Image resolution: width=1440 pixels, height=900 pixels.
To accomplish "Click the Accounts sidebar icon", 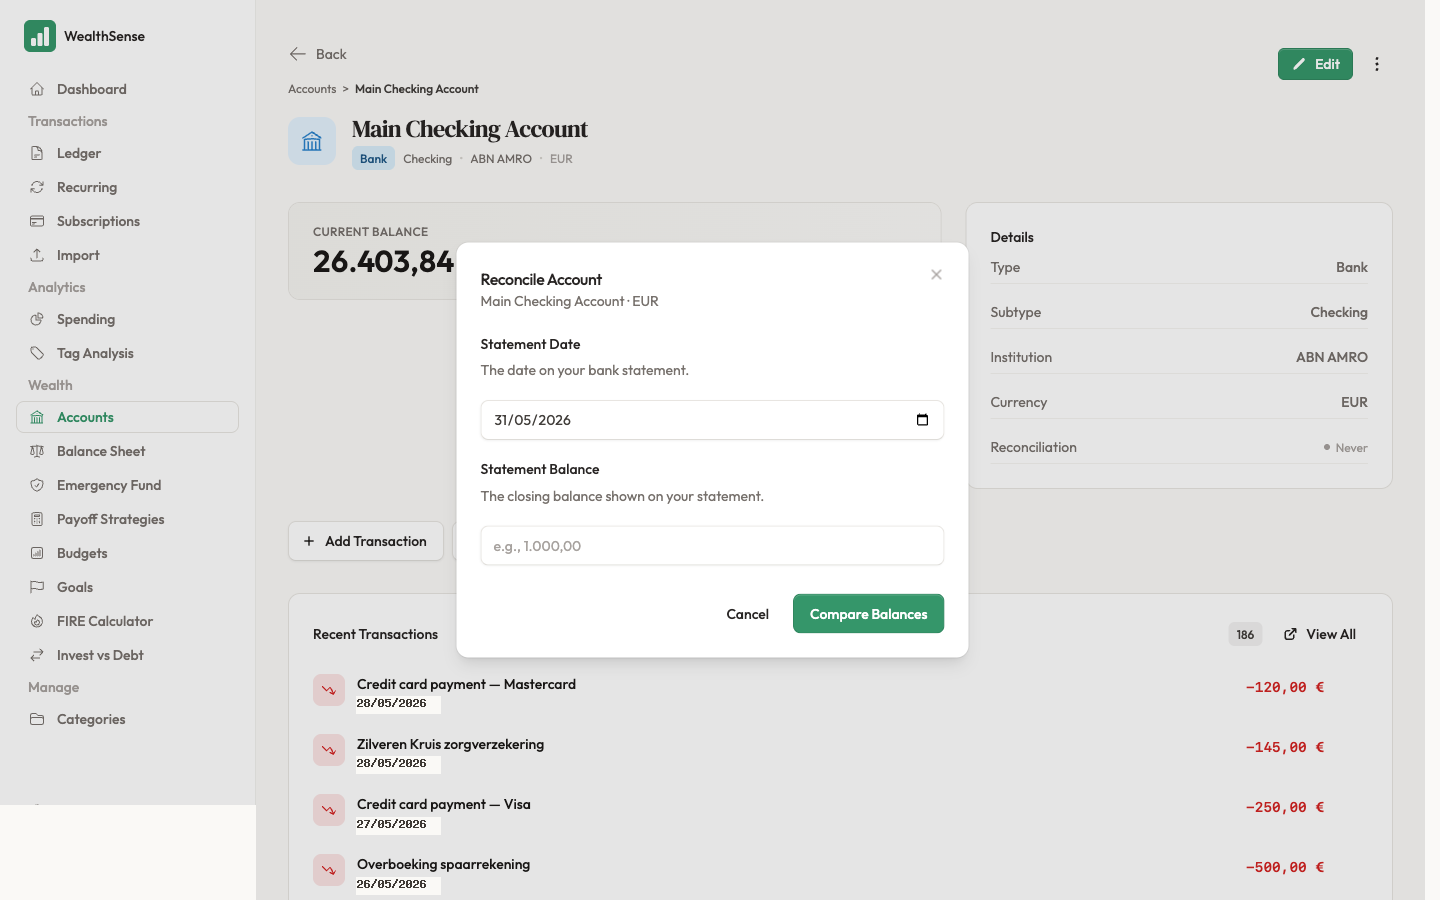I will [x=37, y=417].
